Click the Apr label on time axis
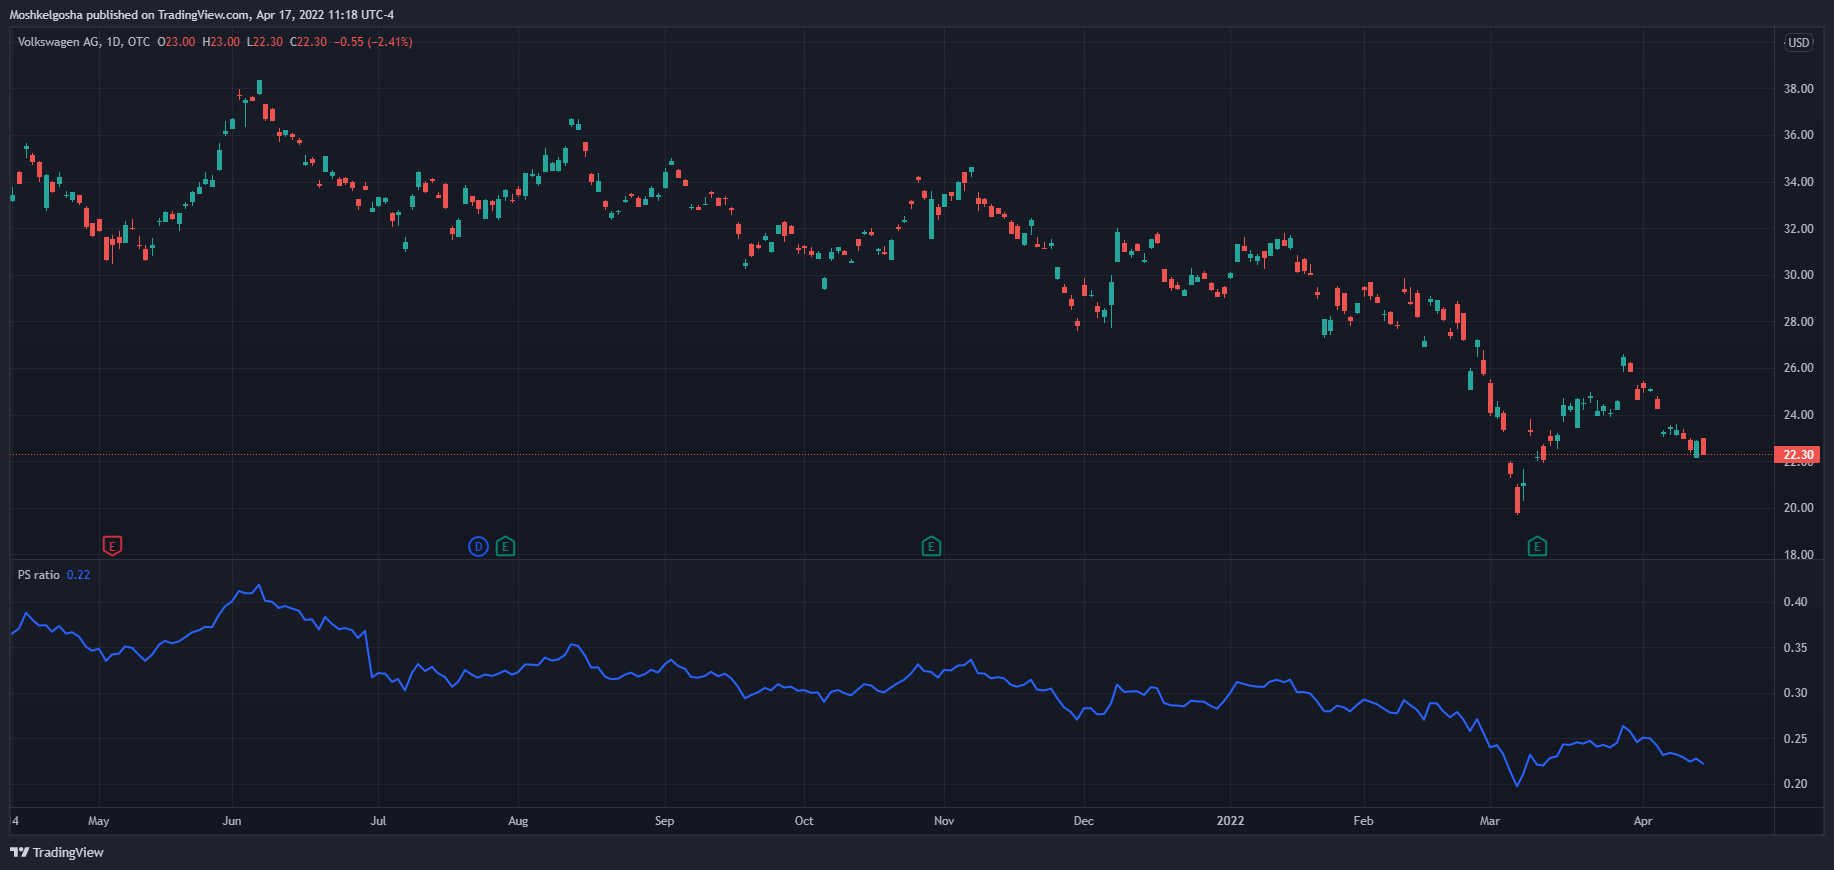This screenshot has width=1834, height=870. 1643,821
